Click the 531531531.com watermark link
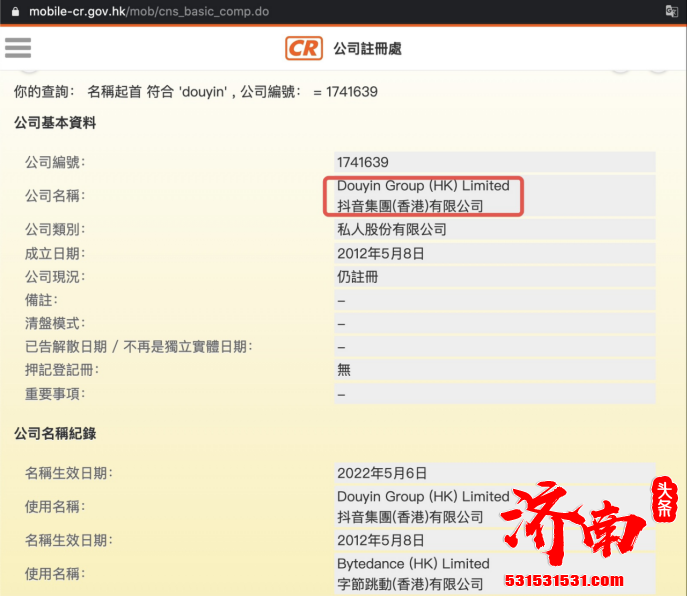Image resolution: width=687 pixels, height=596 pixels. pos(564,580)
